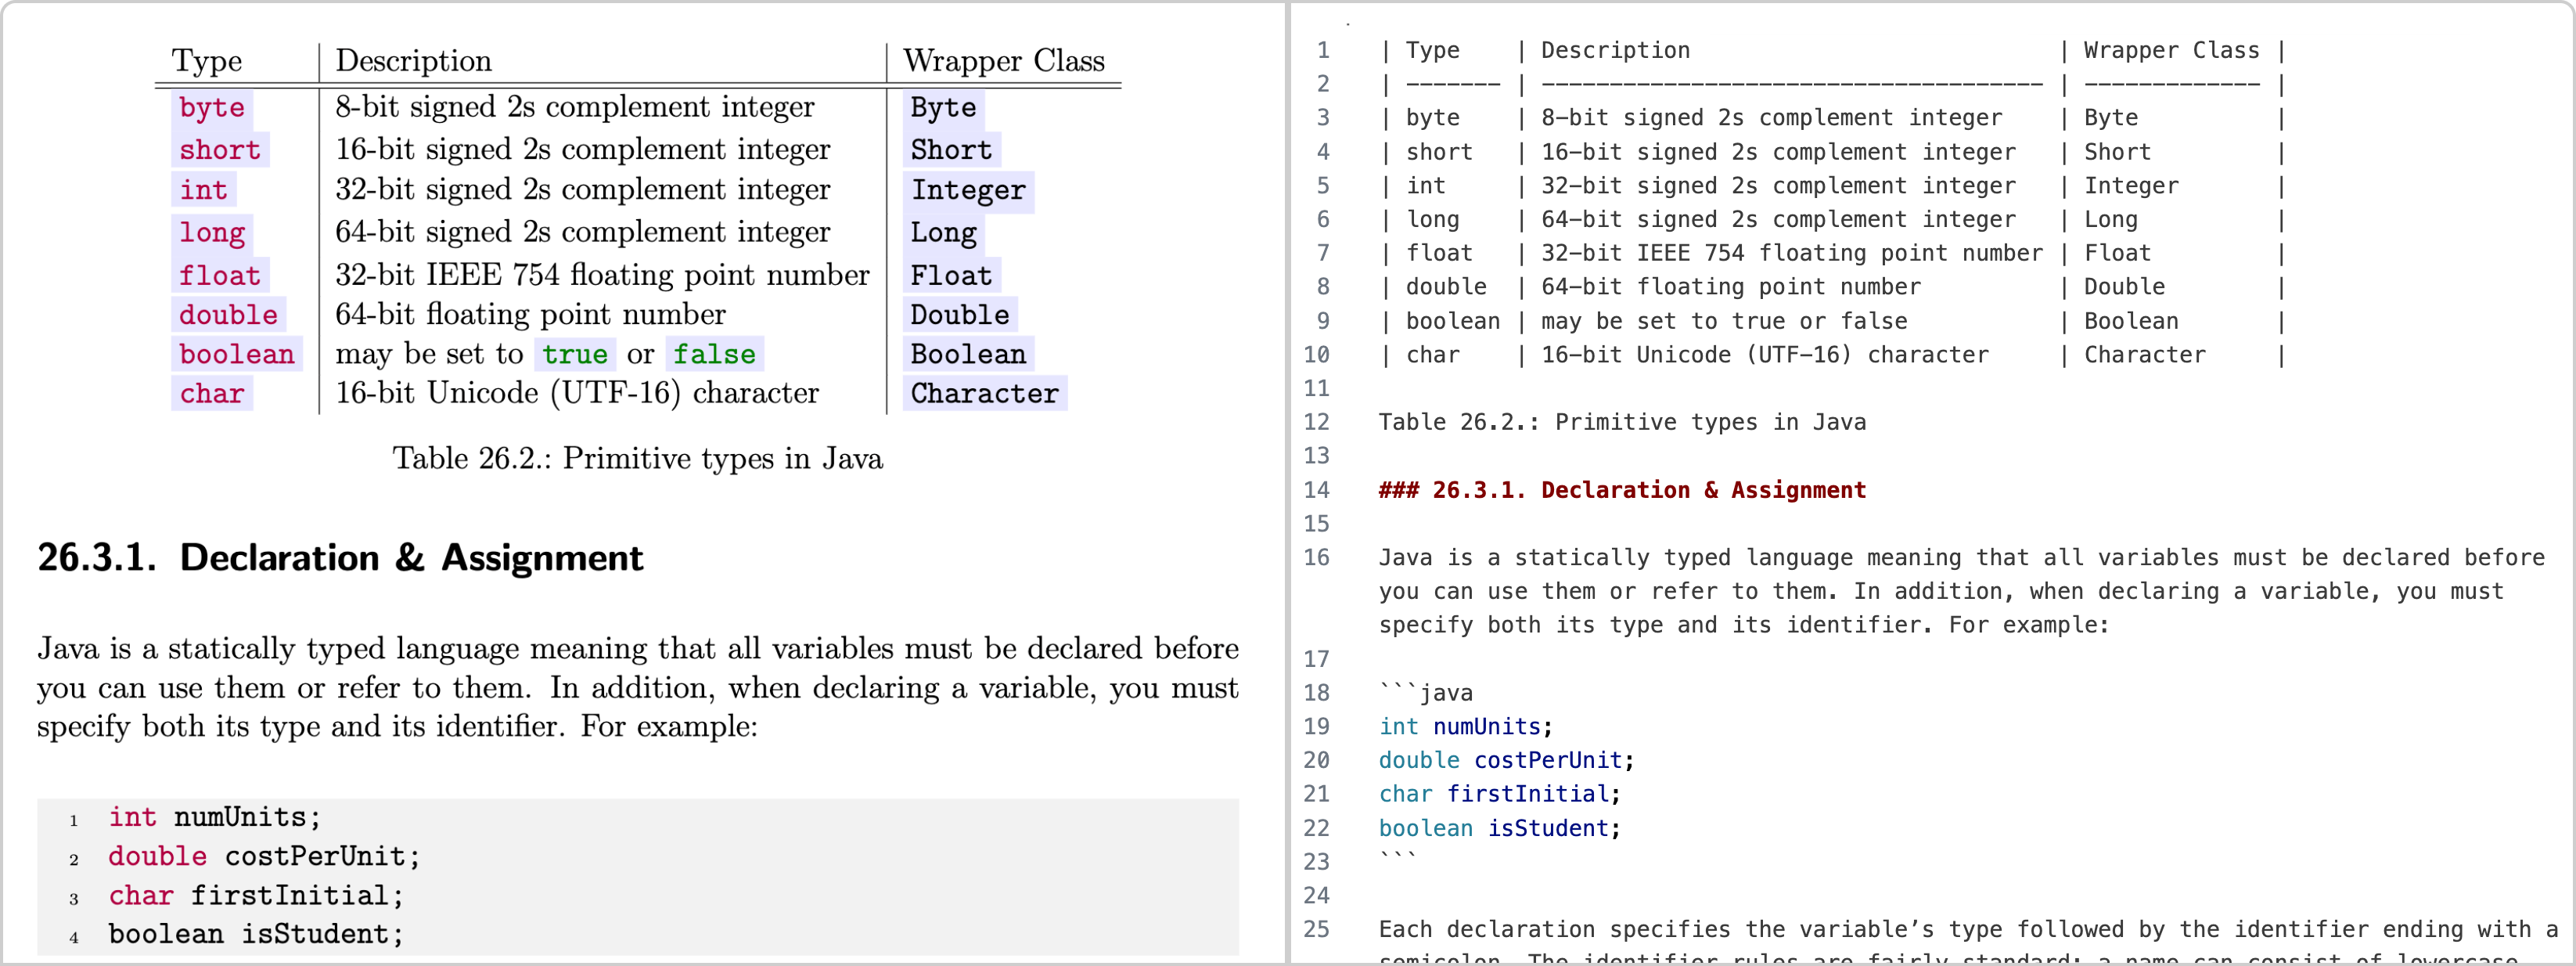This screenshot has width=2576, height=966.
Task: Click the 'boolean' type cell in PDF table
Action: [237, 354]
